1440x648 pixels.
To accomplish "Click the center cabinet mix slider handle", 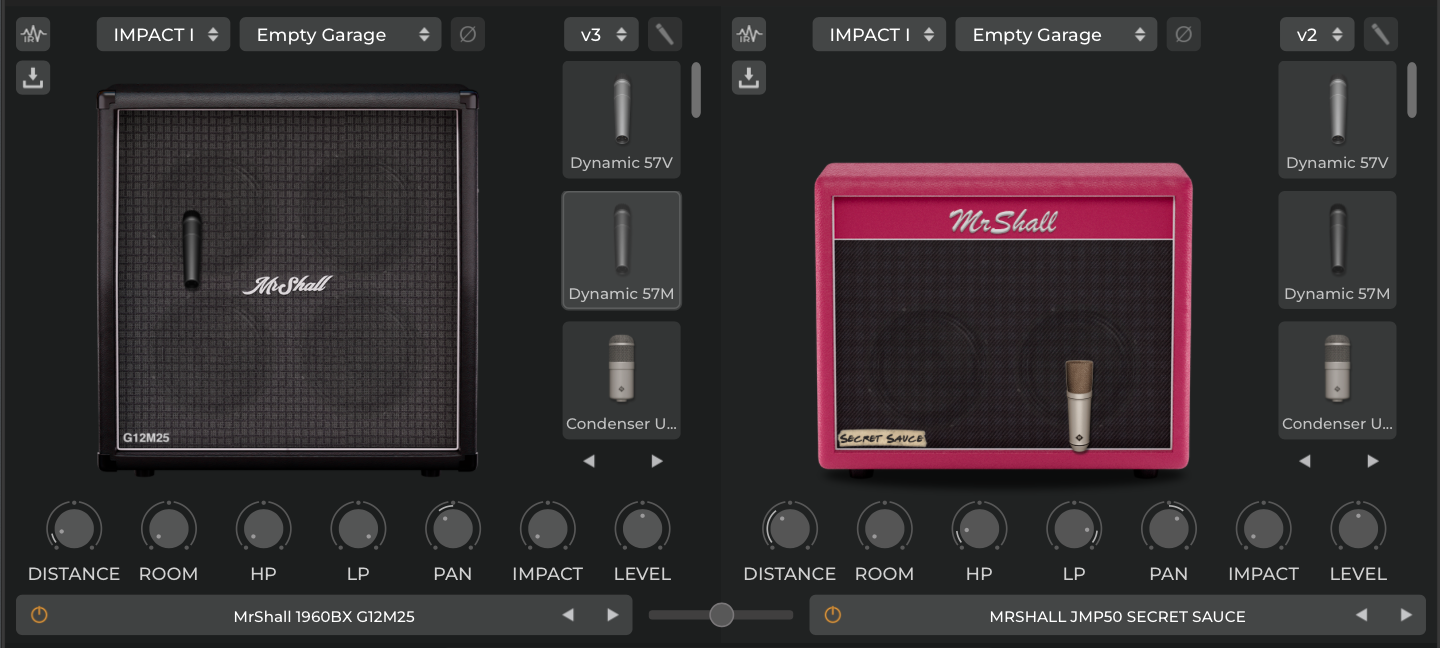I will tap(721, 615).
